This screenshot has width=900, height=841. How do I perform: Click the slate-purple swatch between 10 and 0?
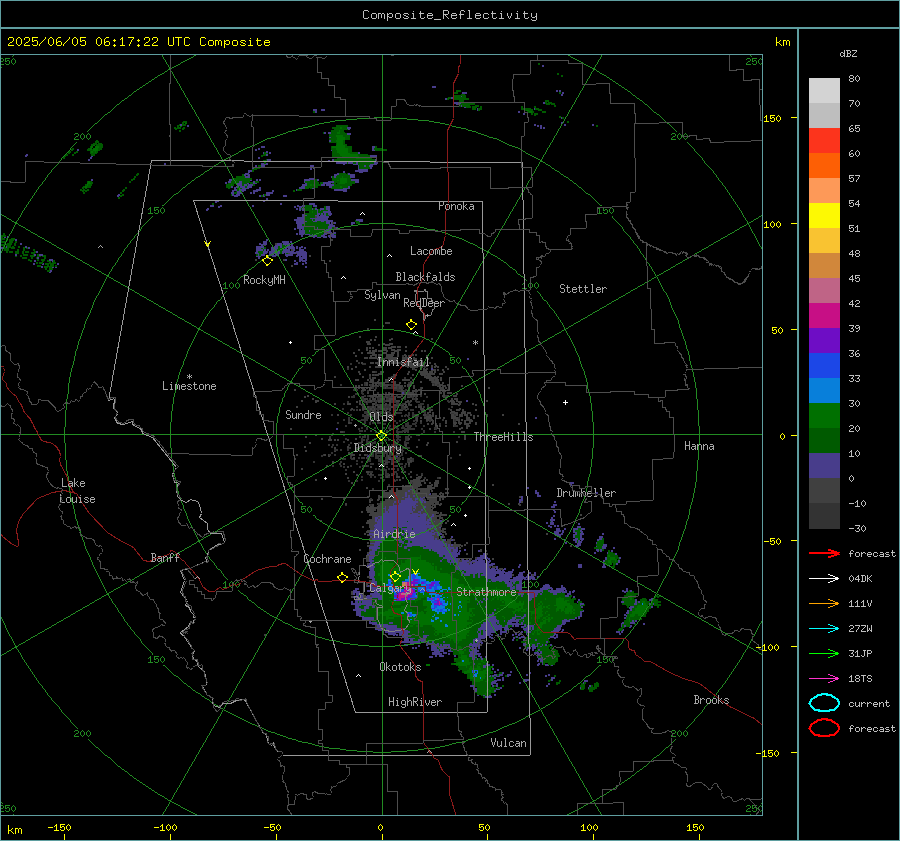[824, 465]
